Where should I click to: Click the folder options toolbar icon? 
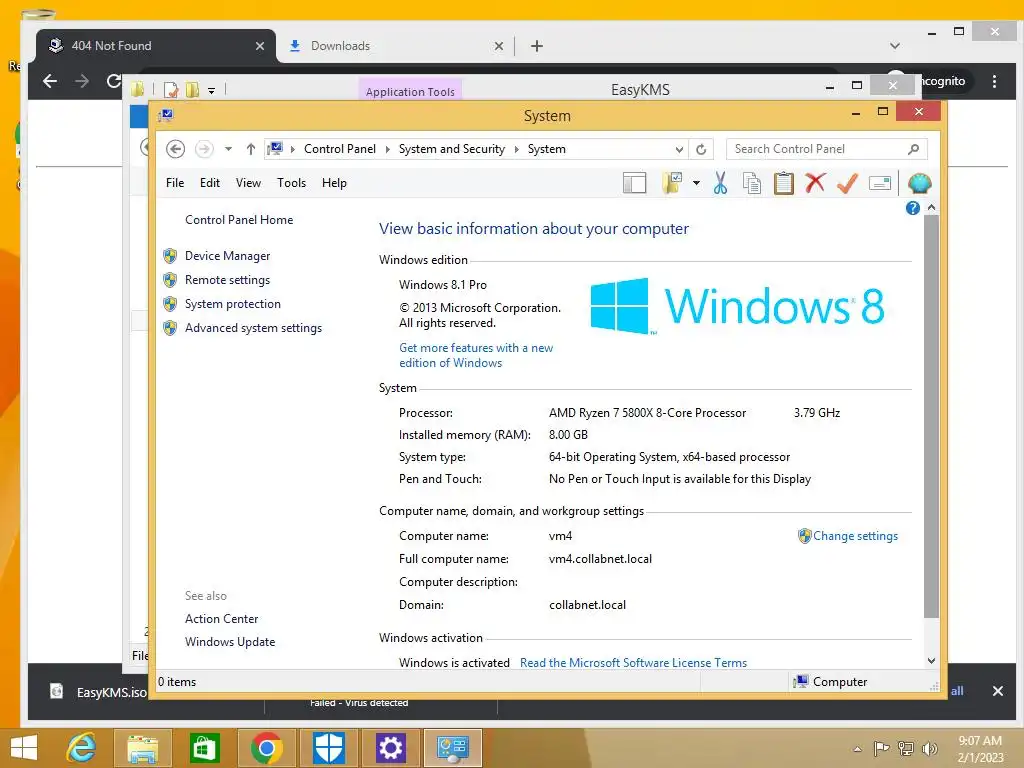(x=673, y=184)
